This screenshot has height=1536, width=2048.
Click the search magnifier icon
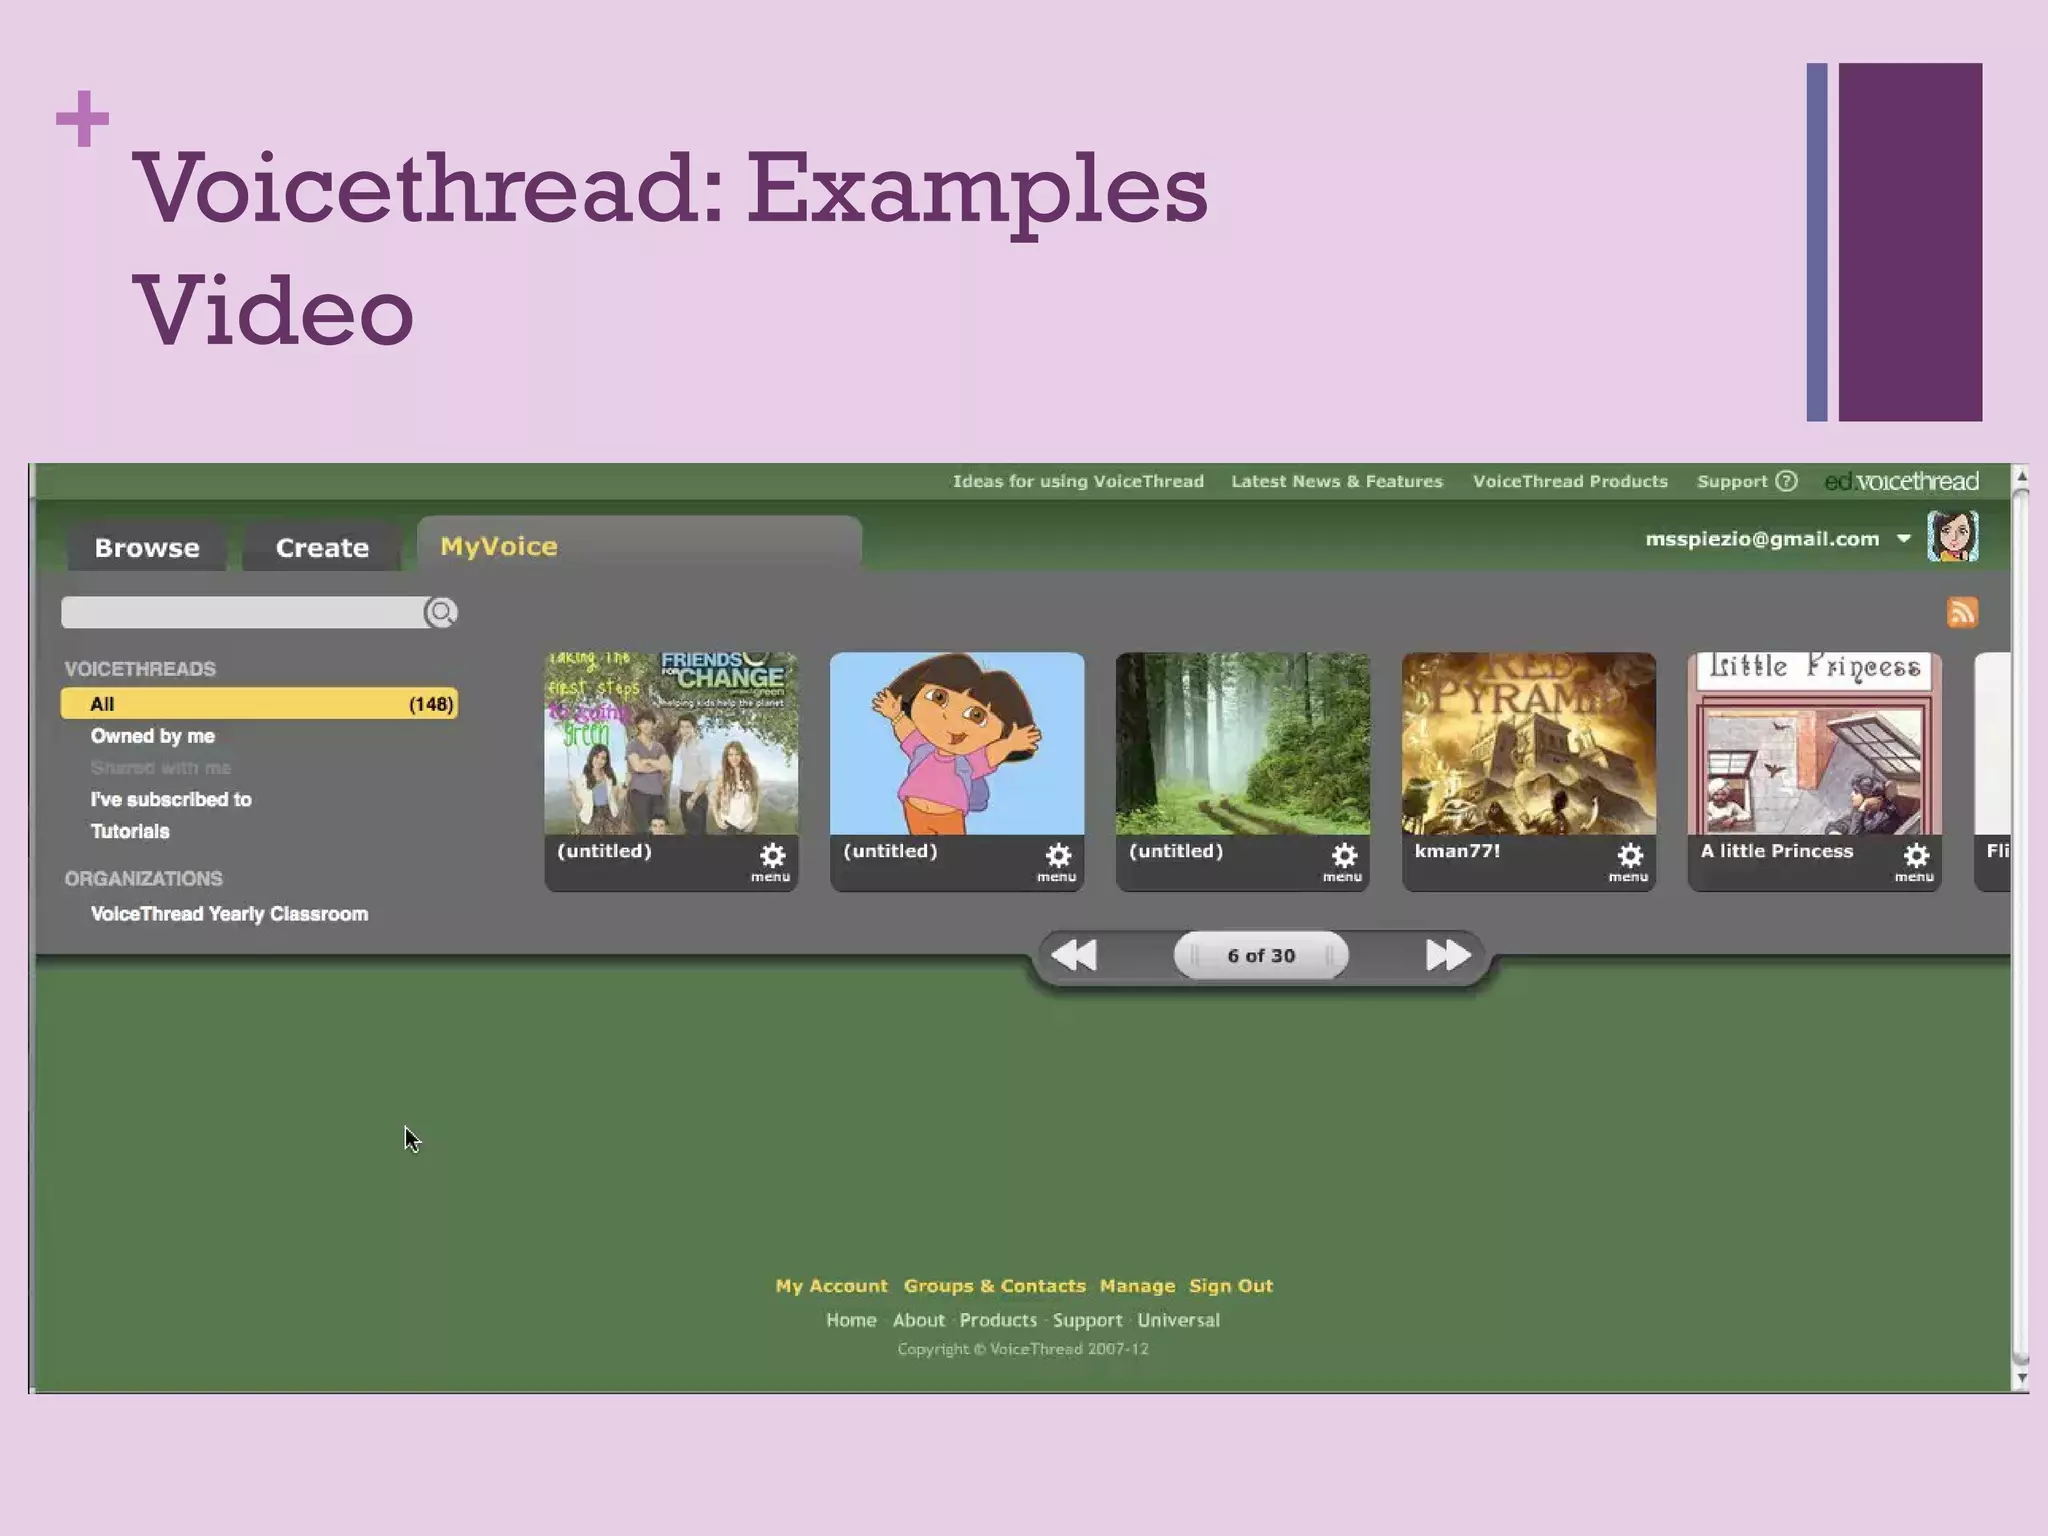coord(441,612)
